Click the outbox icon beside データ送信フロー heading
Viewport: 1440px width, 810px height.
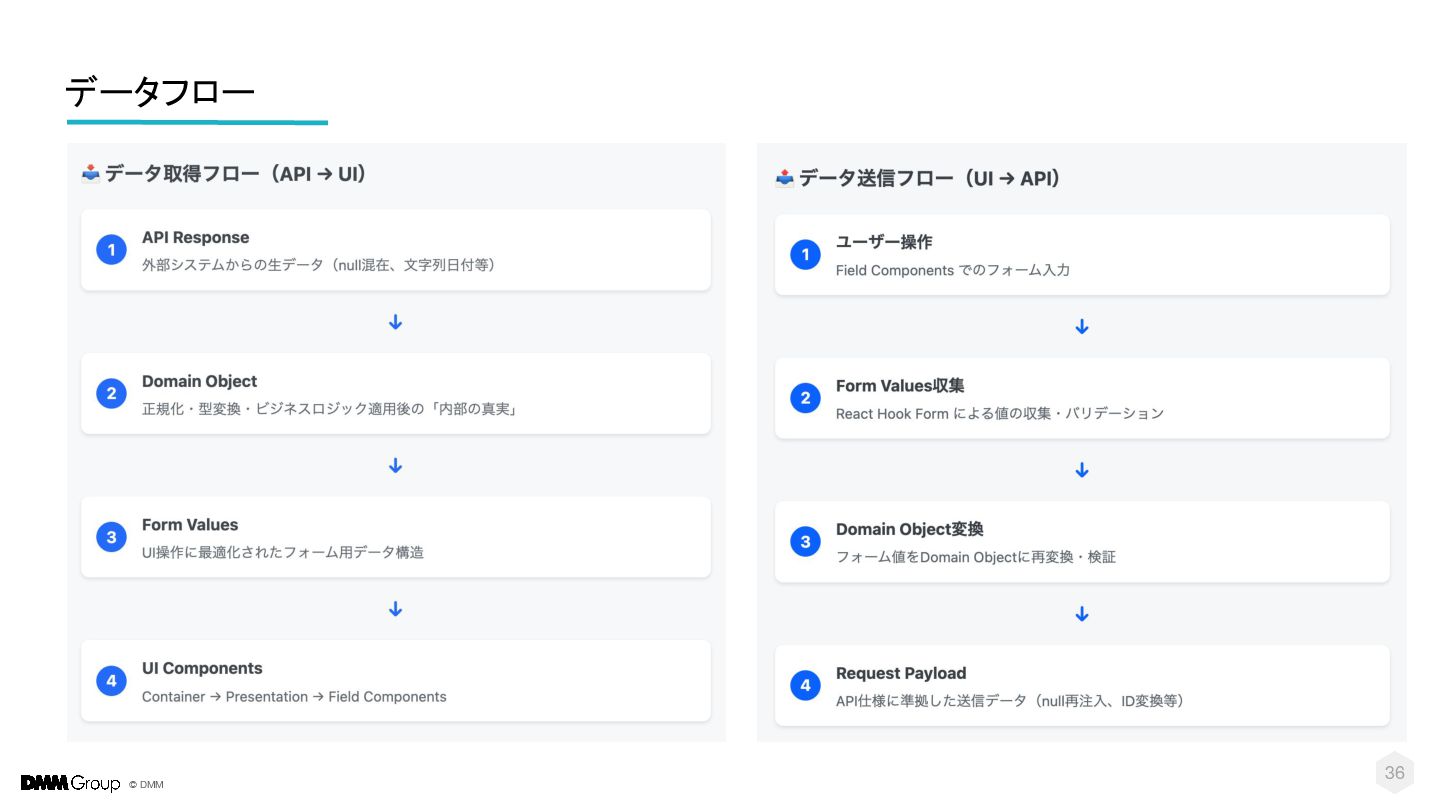[785, 179]
